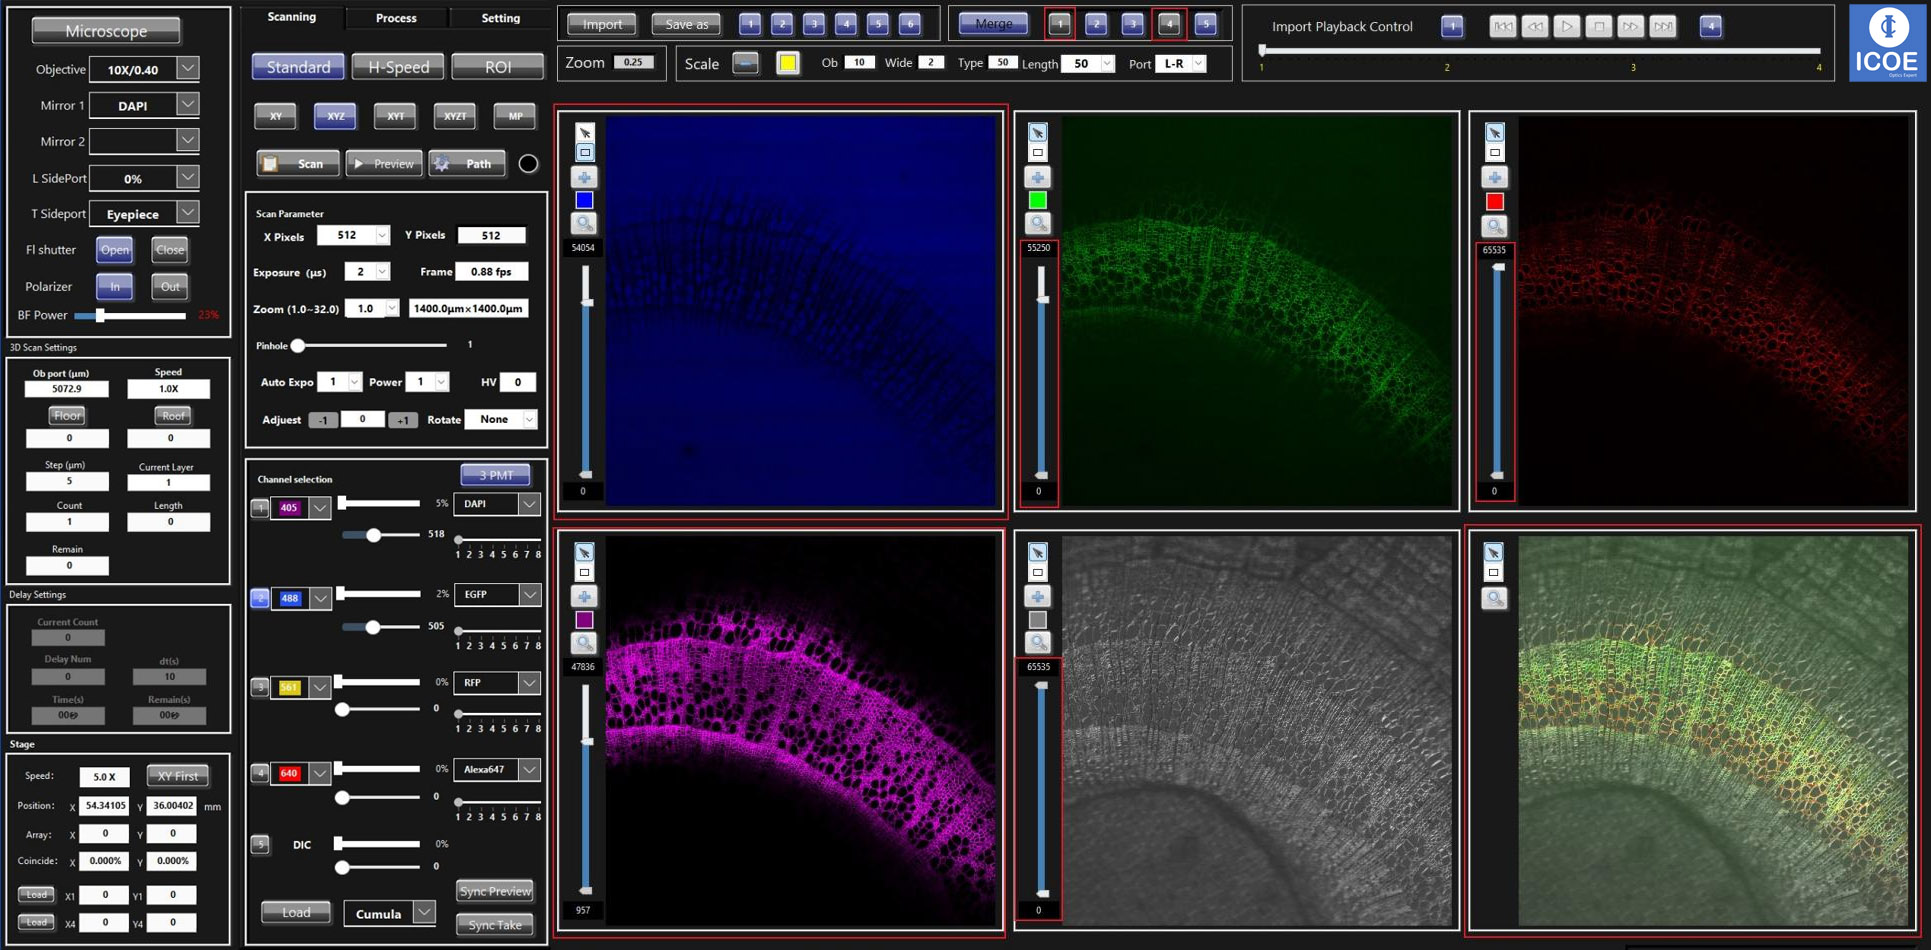This screenshot has height=950, width=1931.
Task: Select the pointer tool in the blue DAPI image panel
Action: tap(585, 133)
